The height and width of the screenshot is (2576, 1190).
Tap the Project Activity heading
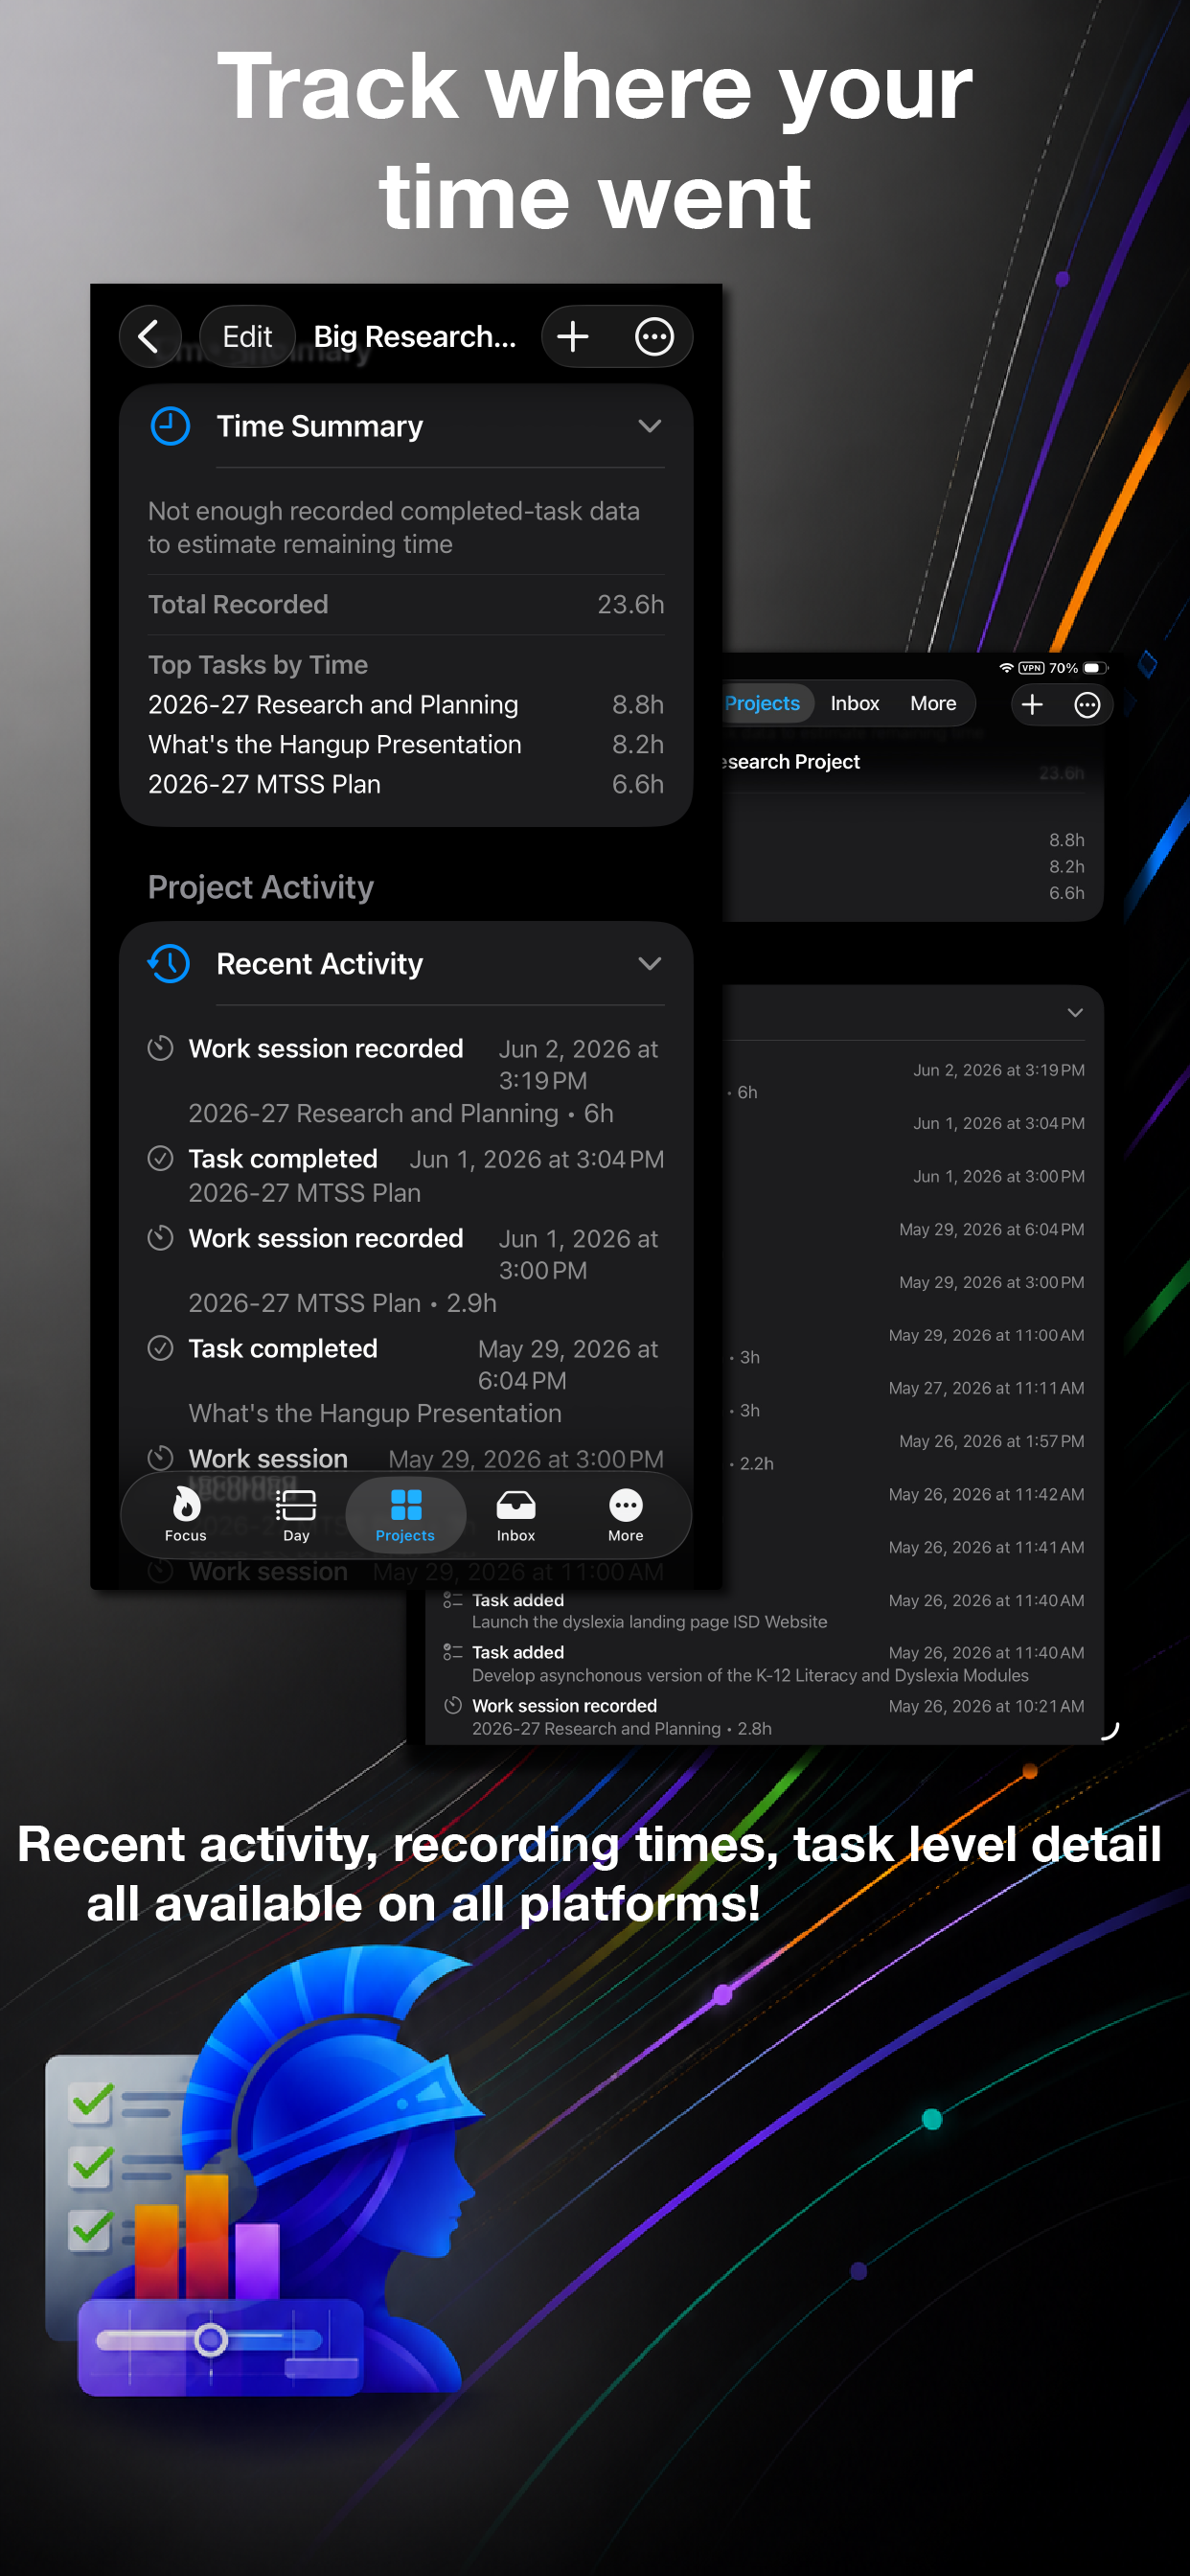pos(261,887)
